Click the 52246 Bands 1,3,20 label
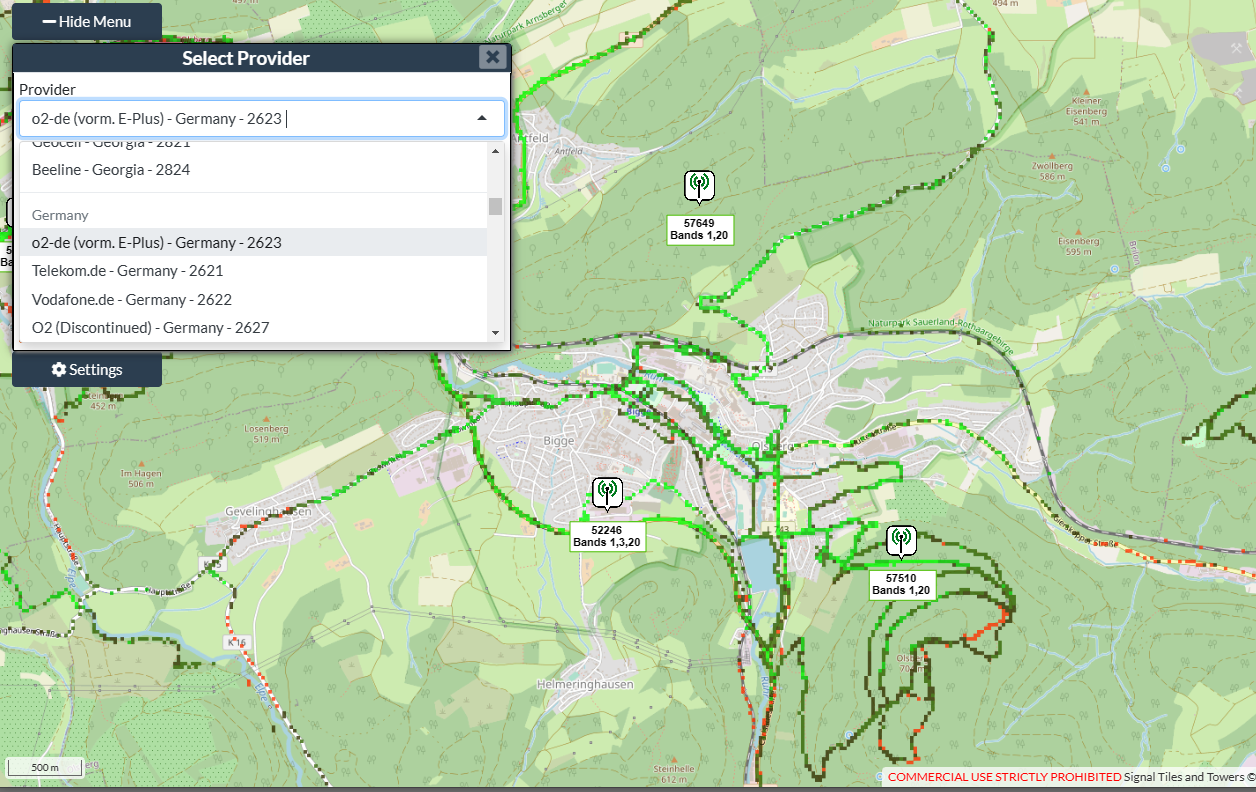The width and height of the screenshot is (1256, 792). pyautogui.click(x=607, y=536)
